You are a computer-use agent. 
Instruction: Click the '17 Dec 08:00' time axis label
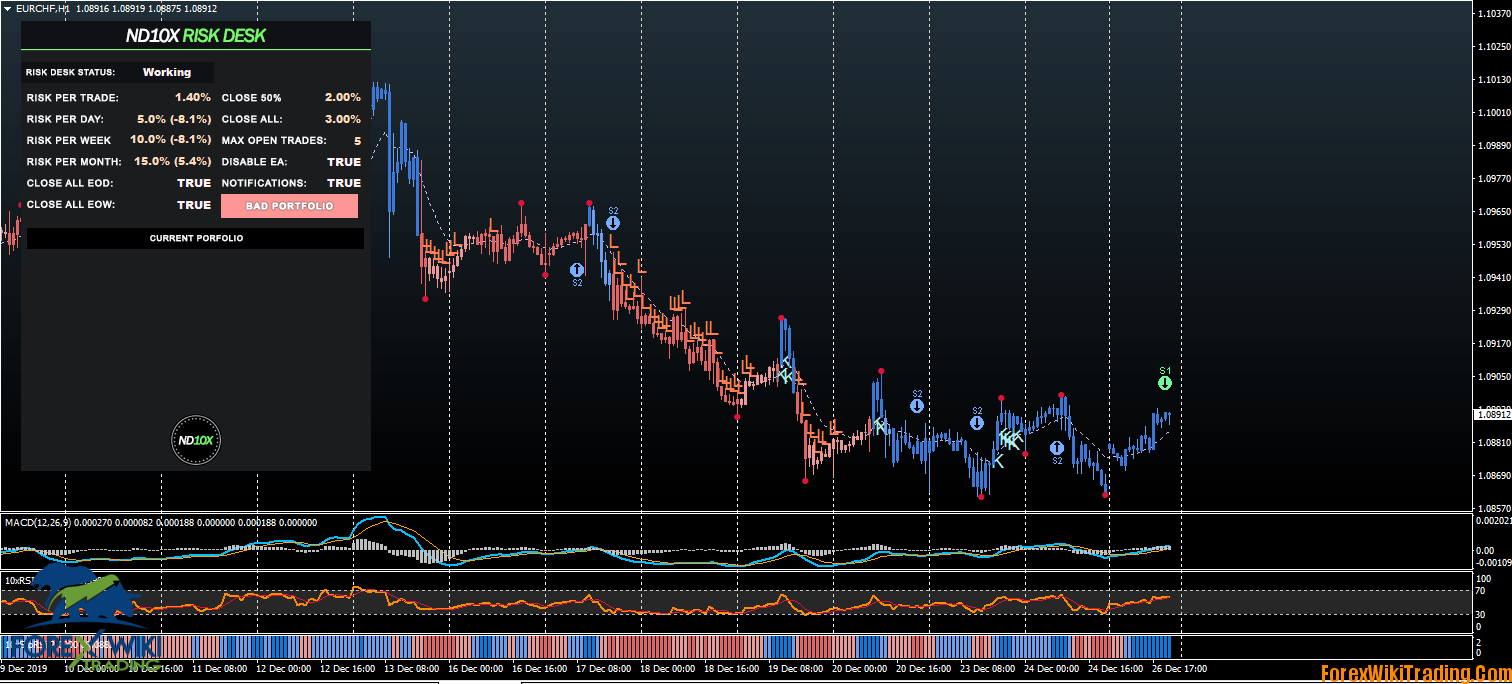[603, 668]
